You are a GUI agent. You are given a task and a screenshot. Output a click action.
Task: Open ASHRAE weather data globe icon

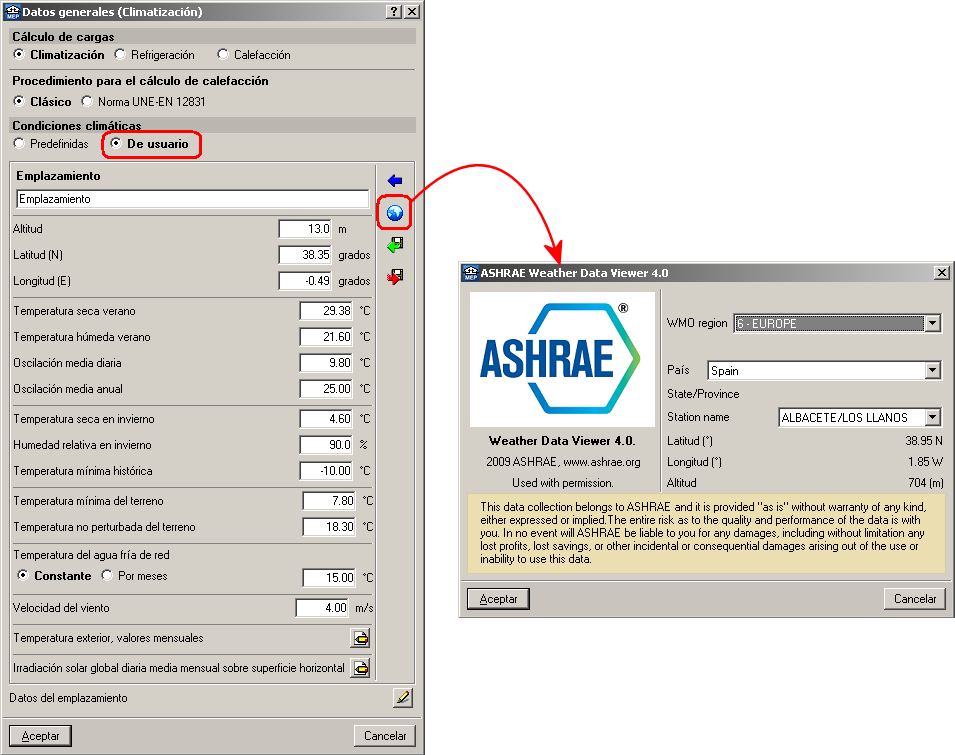tap(395, 213)
